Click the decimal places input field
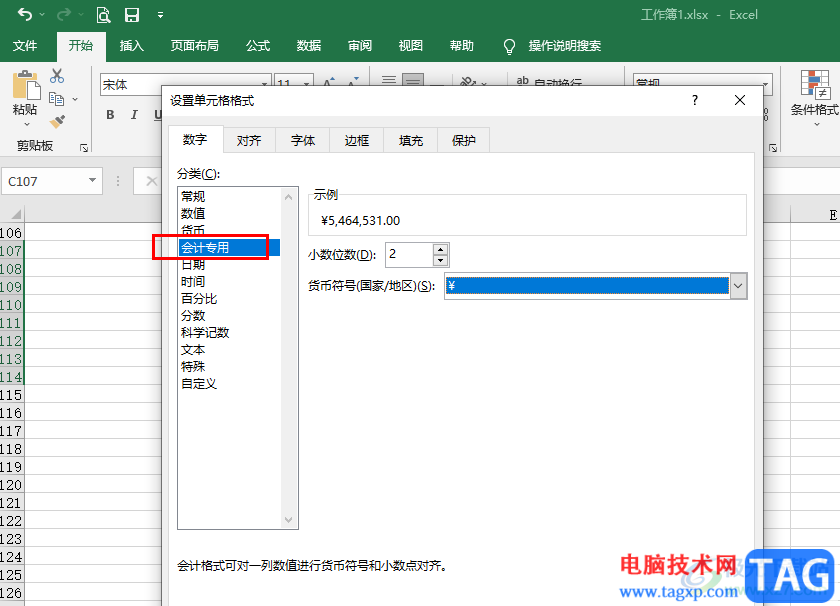840x606 pixels. [x=409, y=255]
